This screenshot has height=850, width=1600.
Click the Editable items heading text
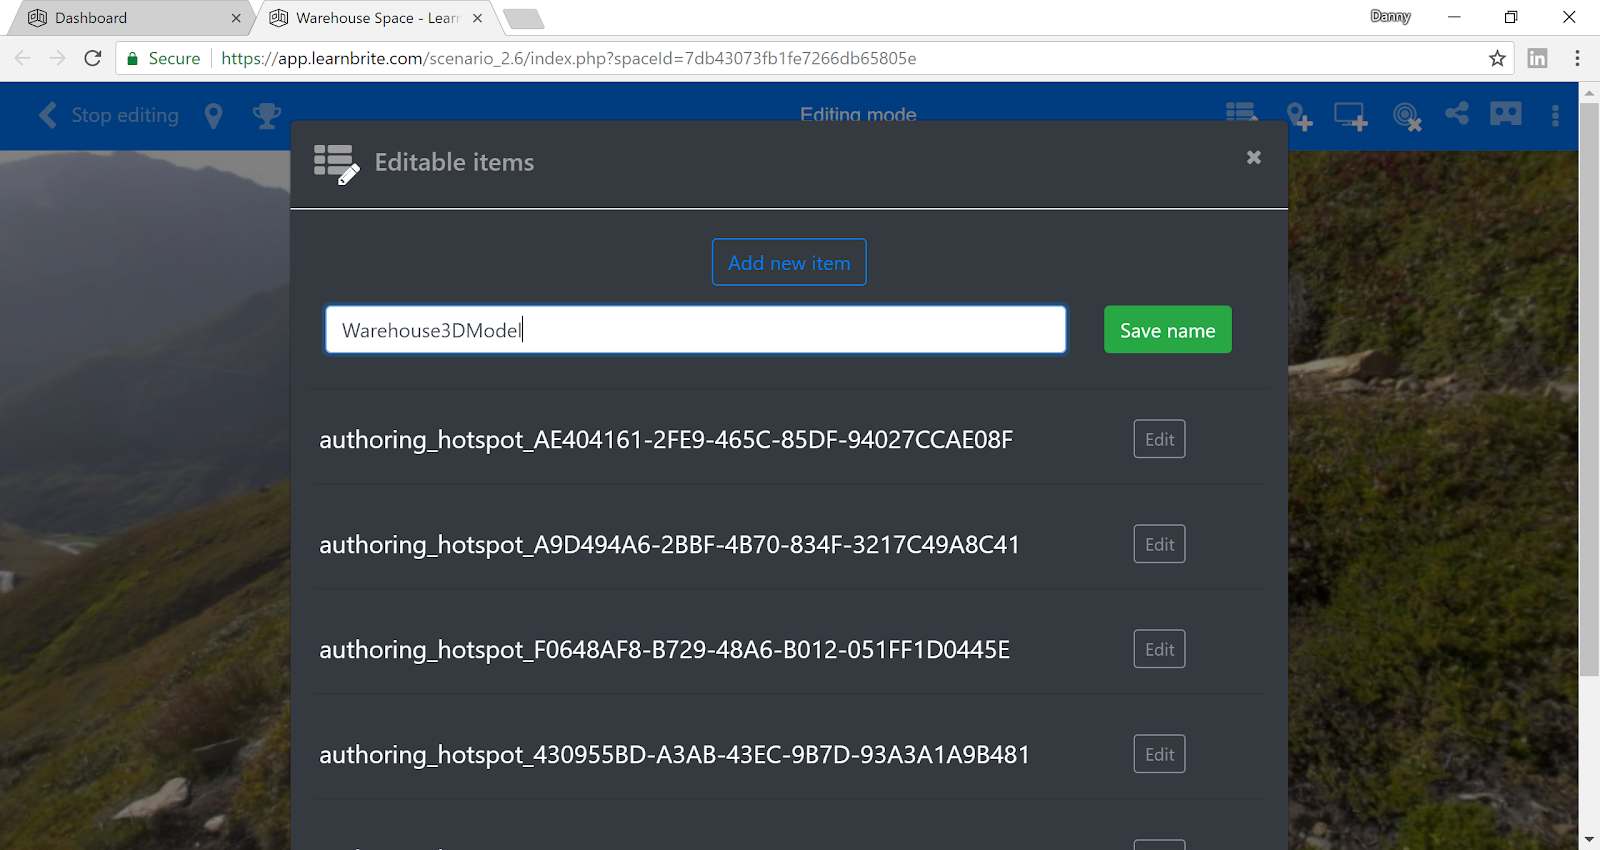454,163
